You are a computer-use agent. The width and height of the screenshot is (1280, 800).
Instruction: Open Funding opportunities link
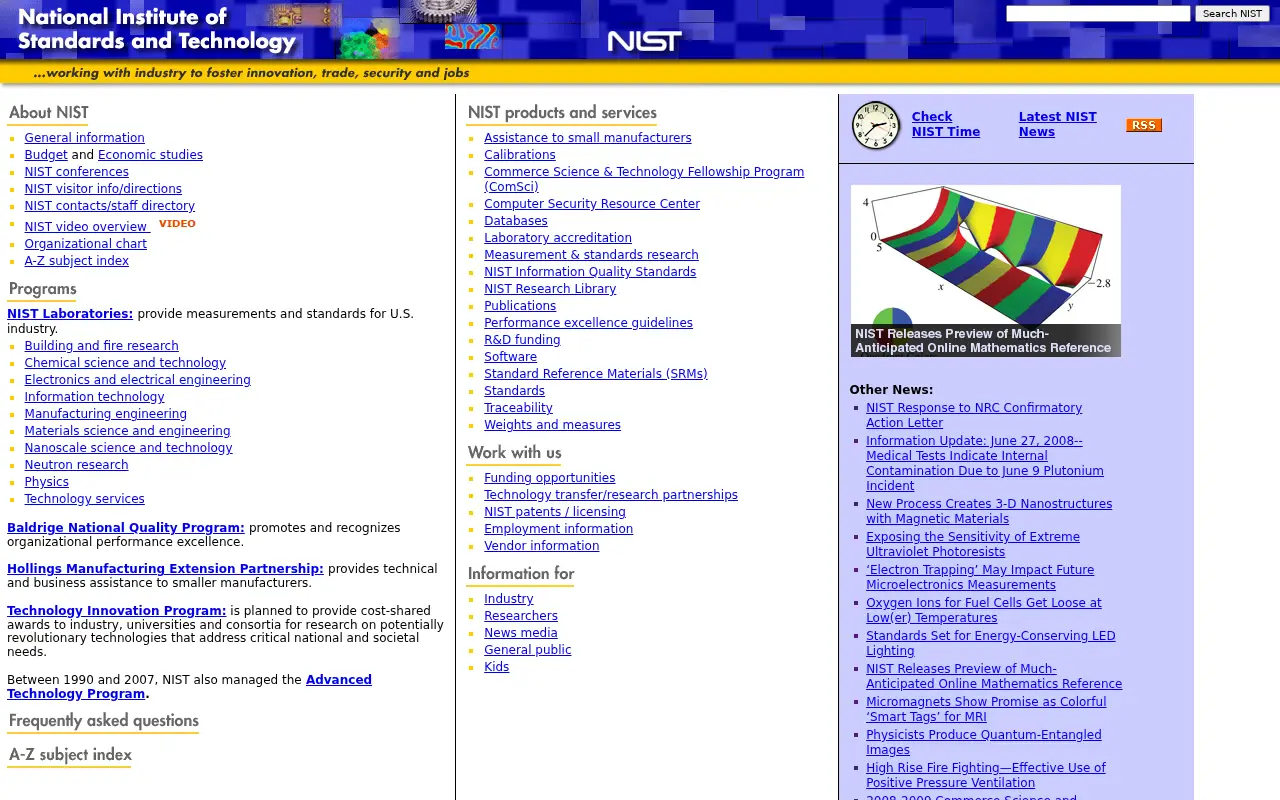[x=549, y=478]
